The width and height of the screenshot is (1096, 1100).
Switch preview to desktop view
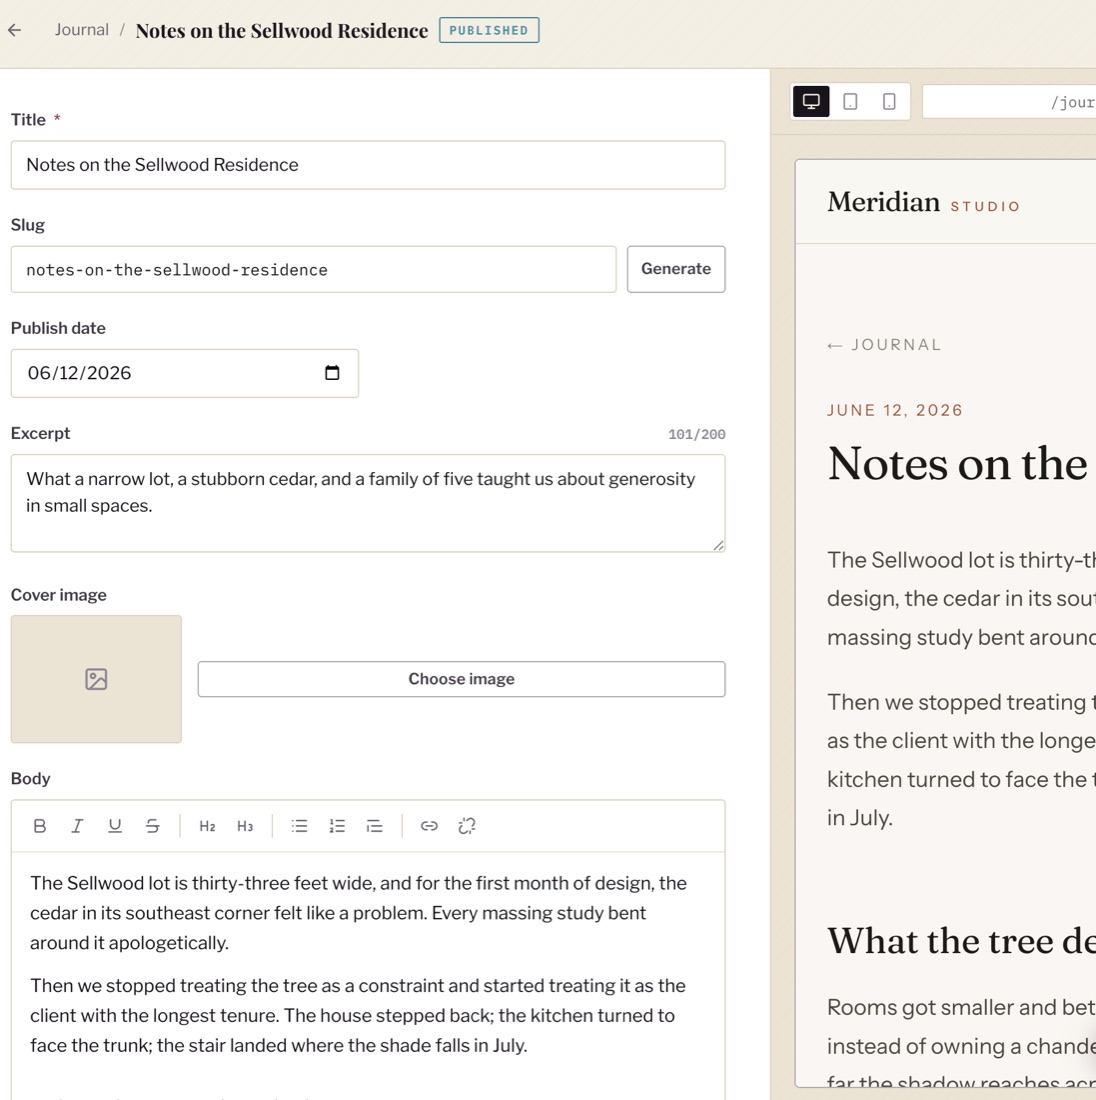click(x=811, y=102)
